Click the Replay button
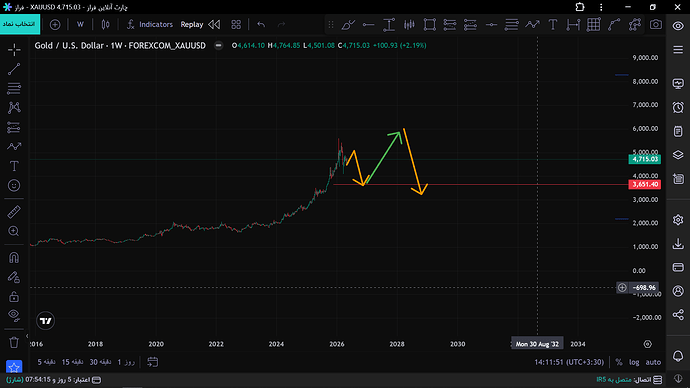 pyautogui.click(x=192, y=25)
